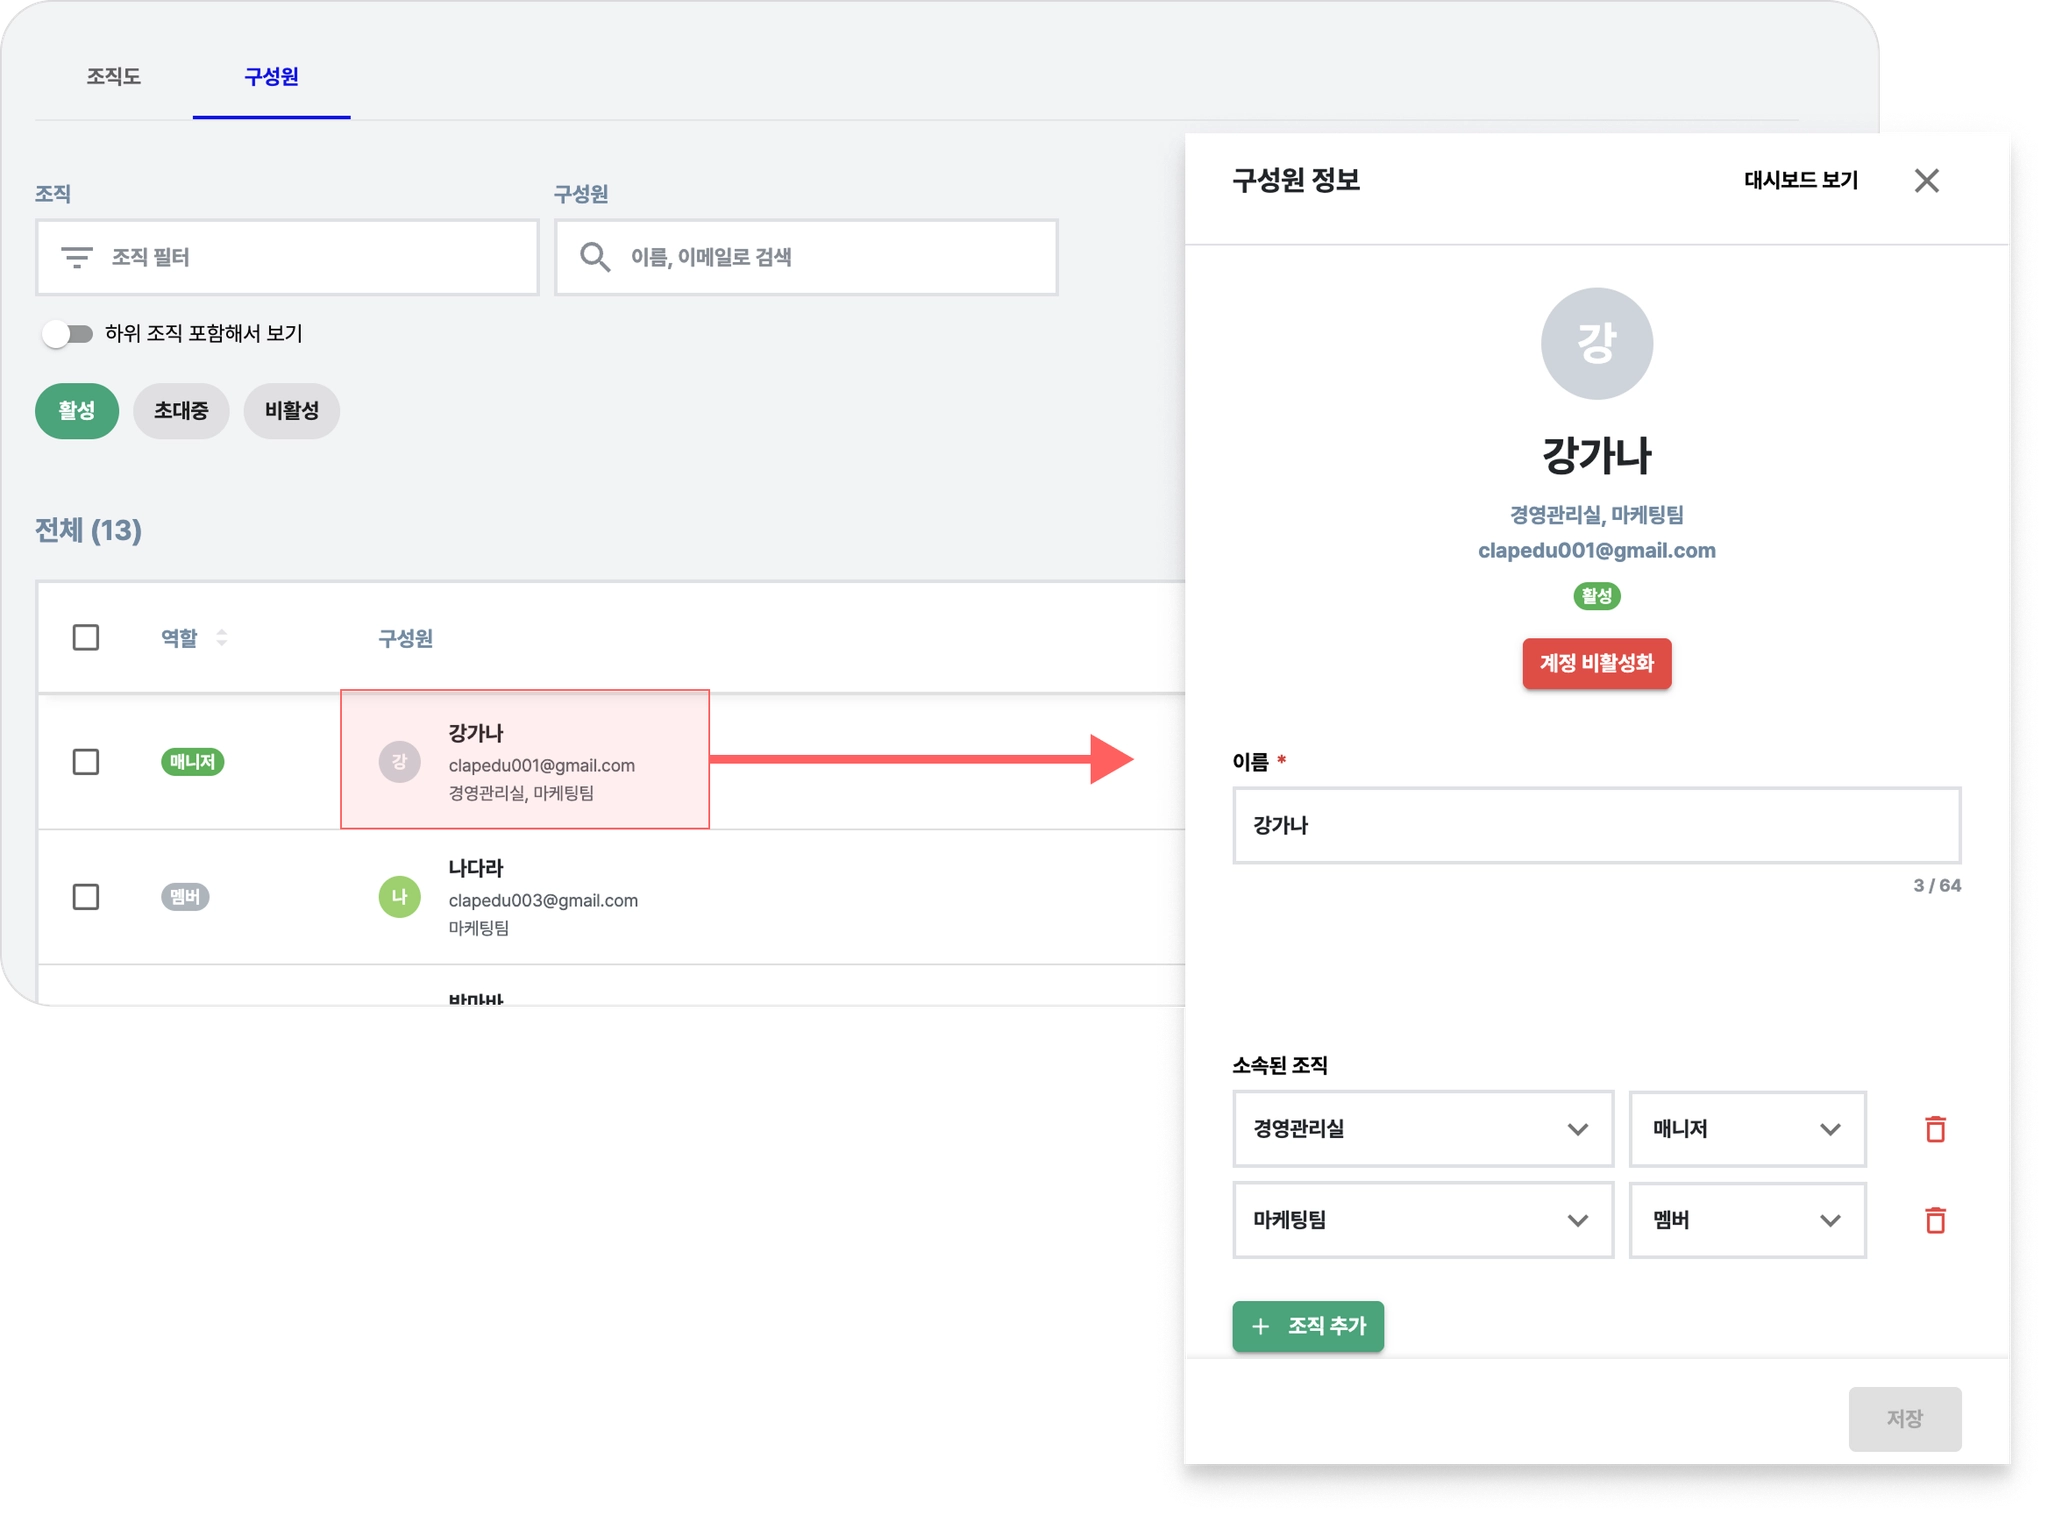The height and width of the screenshot is (1515, 2048).
Task: Click the sort arrows next to 역할
Action: (x=222, y=637)
